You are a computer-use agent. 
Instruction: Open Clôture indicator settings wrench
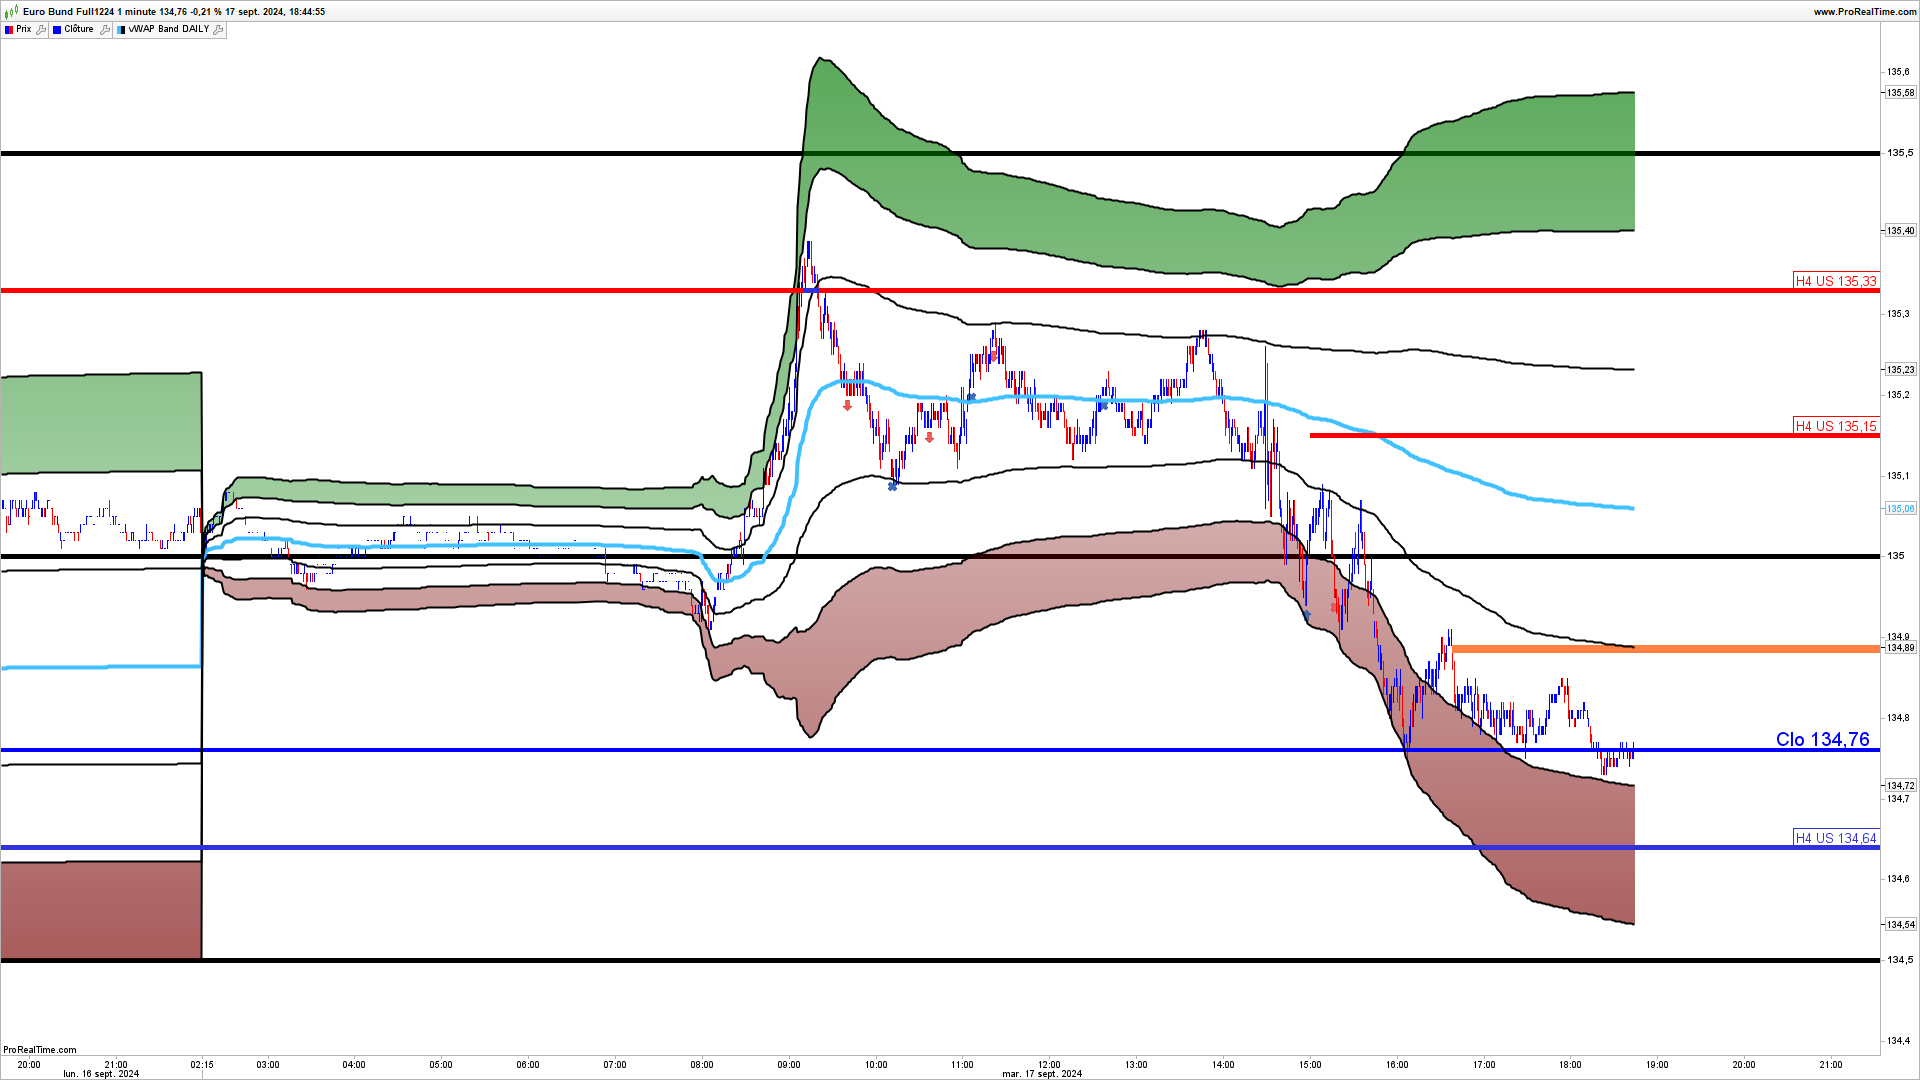104,30
